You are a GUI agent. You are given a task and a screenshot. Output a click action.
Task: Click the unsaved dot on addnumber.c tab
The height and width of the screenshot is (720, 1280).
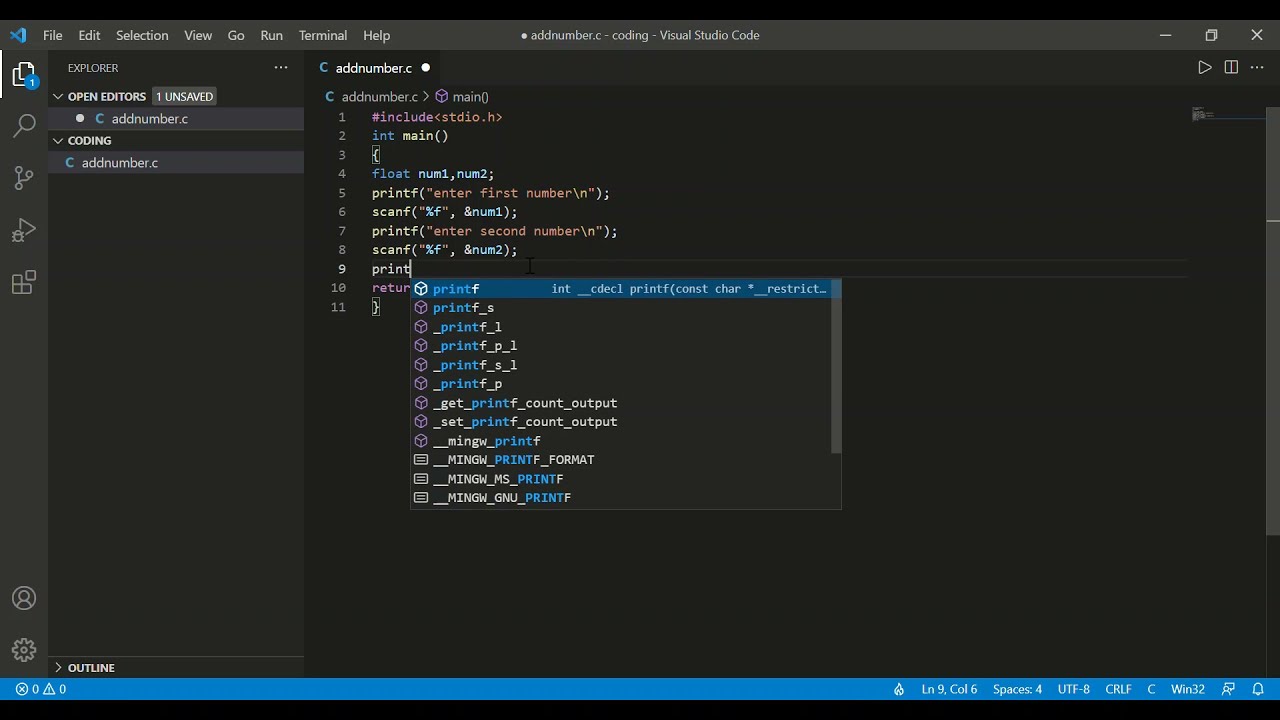point(425,68)
